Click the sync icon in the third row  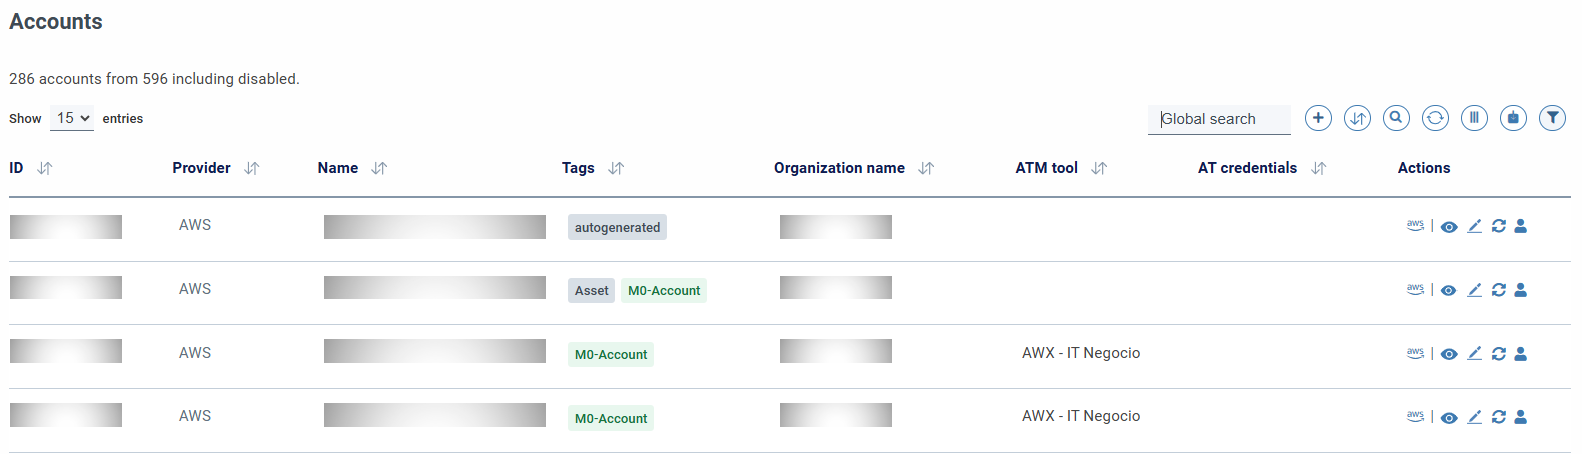point(1498,354)
